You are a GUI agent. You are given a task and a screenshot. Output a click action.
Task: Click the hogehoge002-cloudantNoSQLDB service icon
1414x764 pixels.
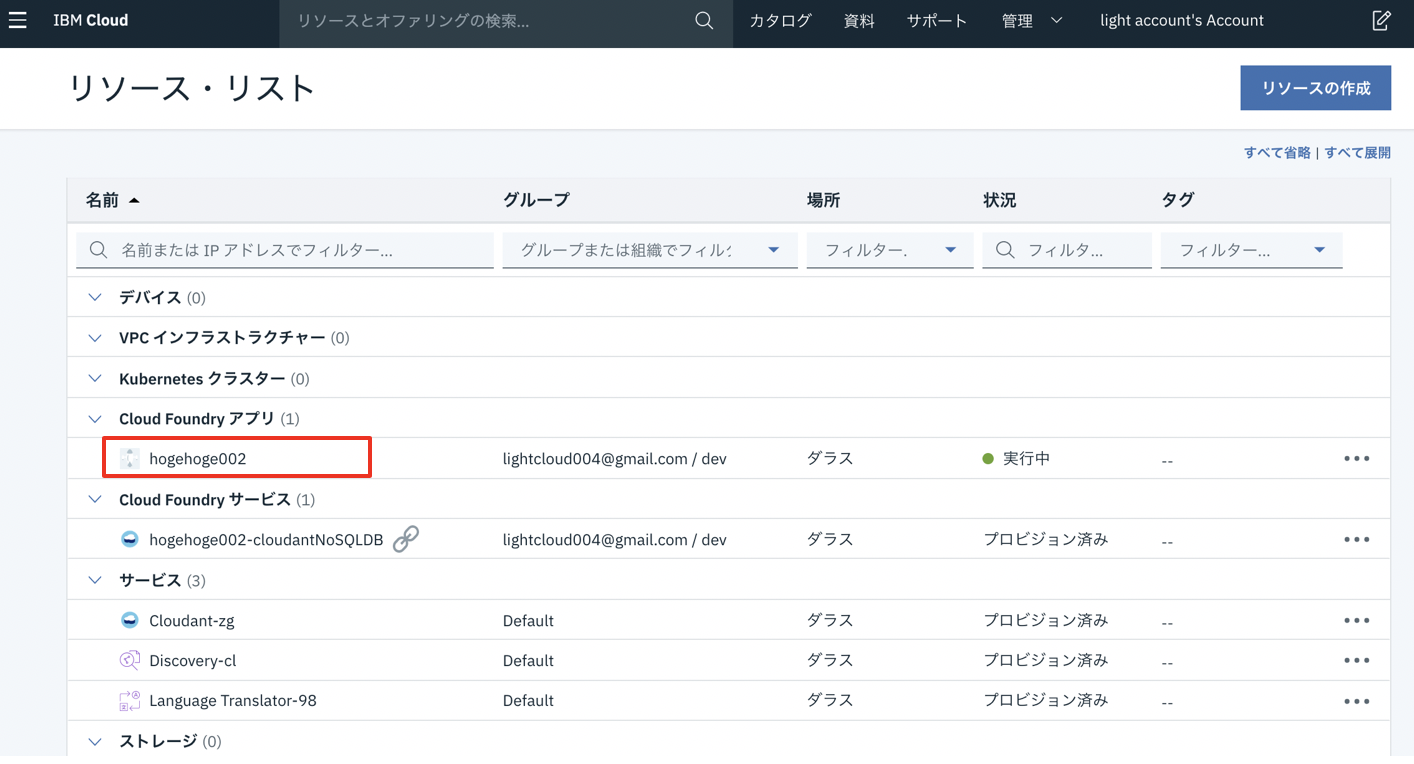click(x=129, y=540)
